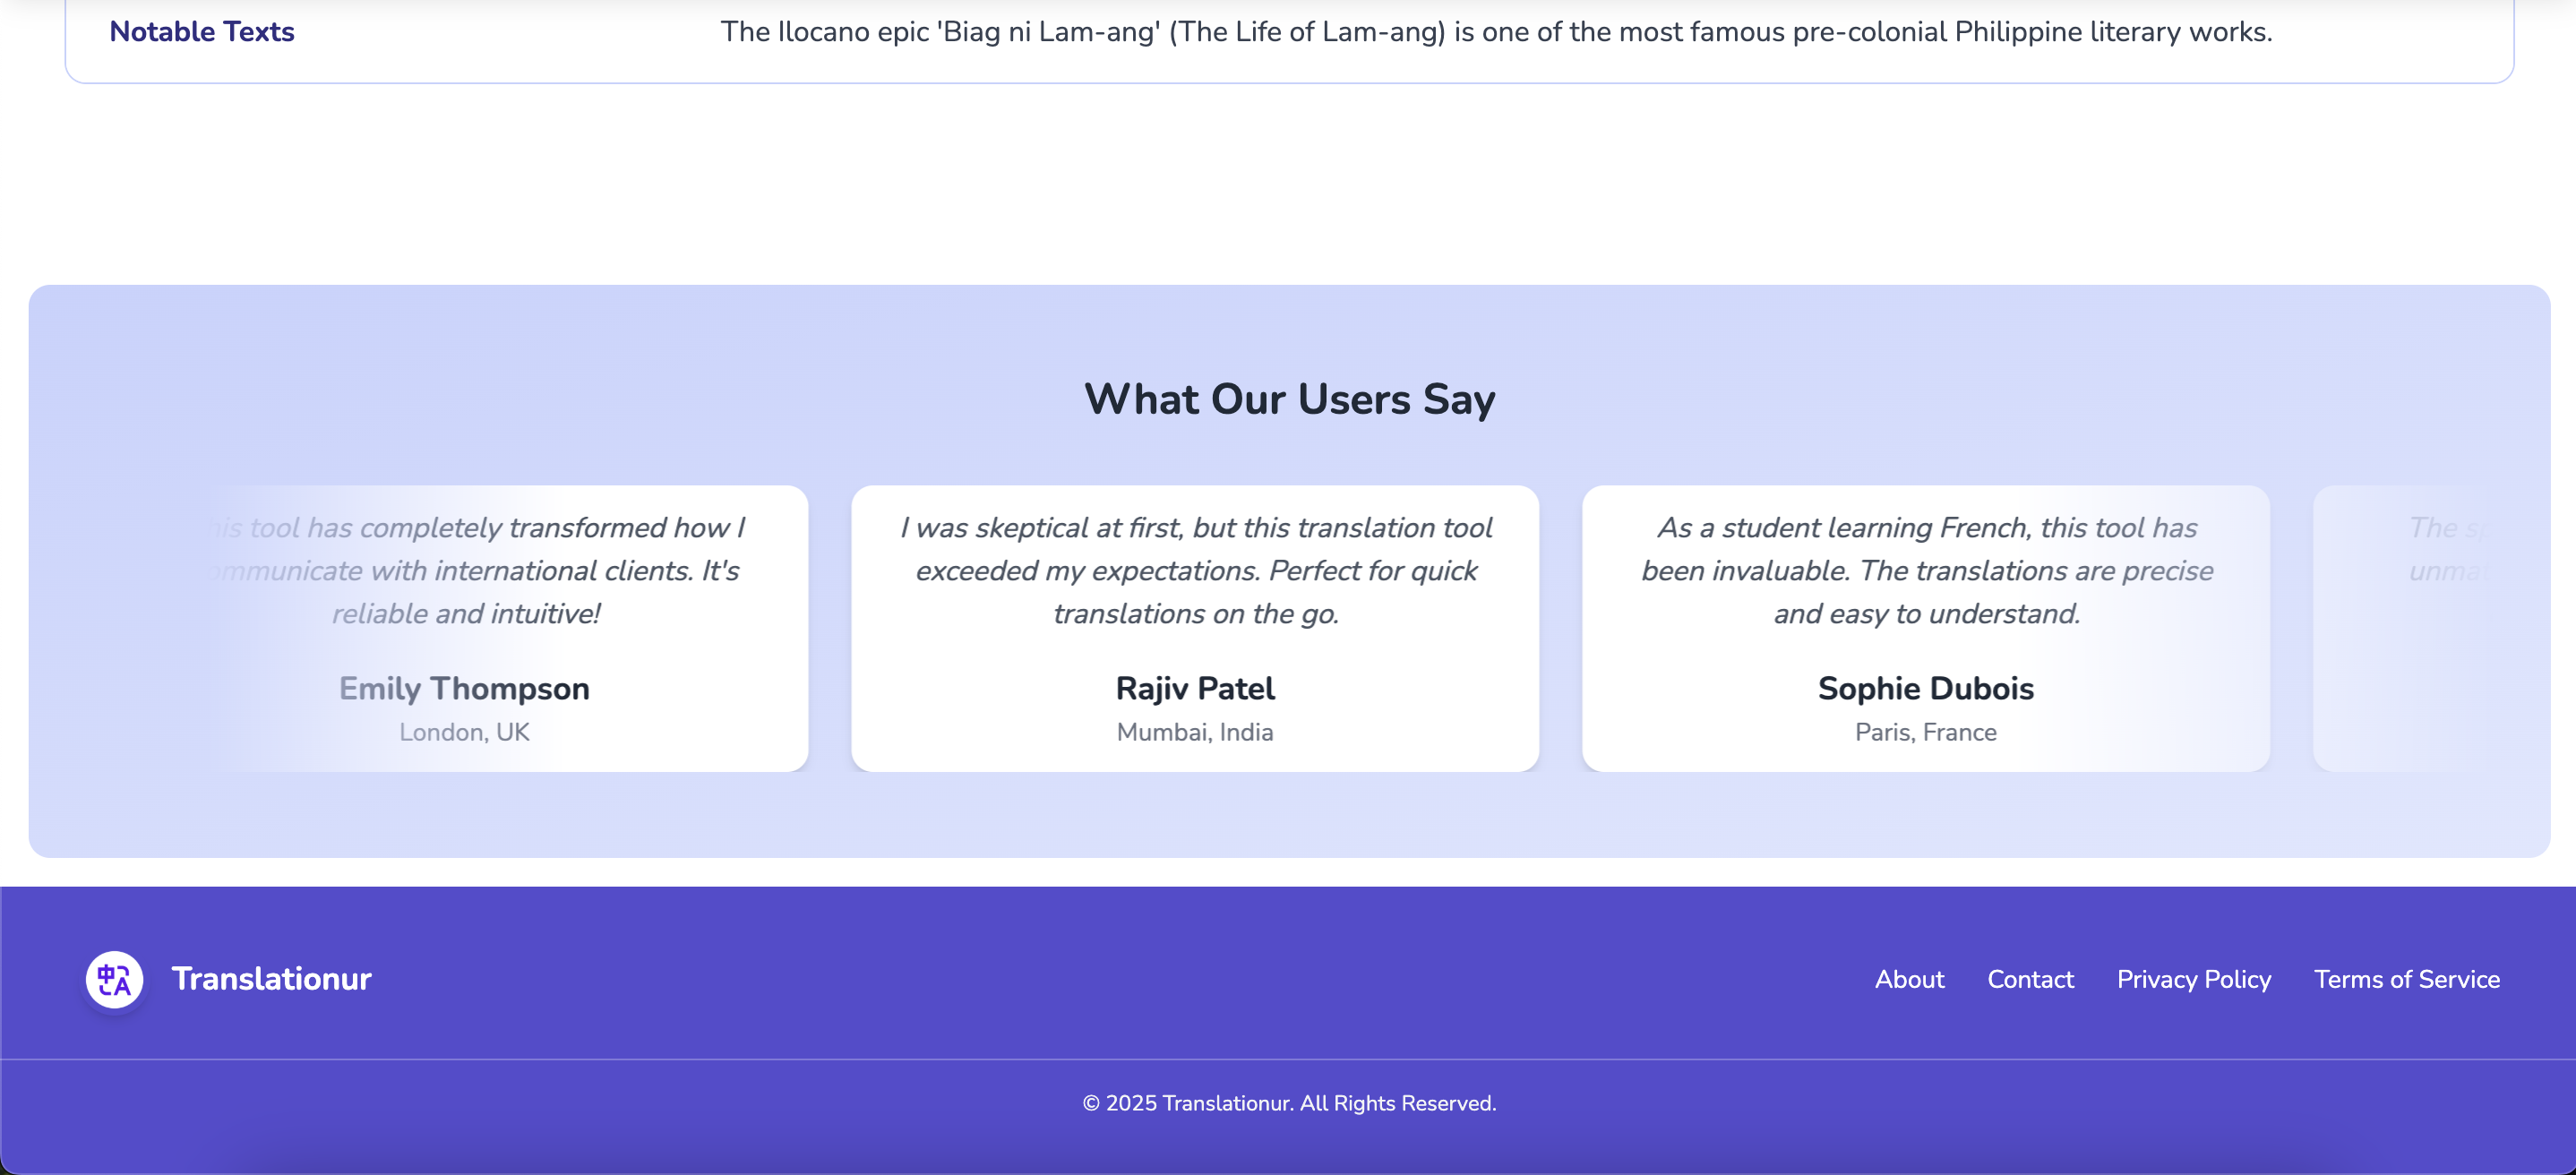Select Sophie Dubois's testimonial card
This screenshot has width=2576, height=1175.
[1925, 628]
